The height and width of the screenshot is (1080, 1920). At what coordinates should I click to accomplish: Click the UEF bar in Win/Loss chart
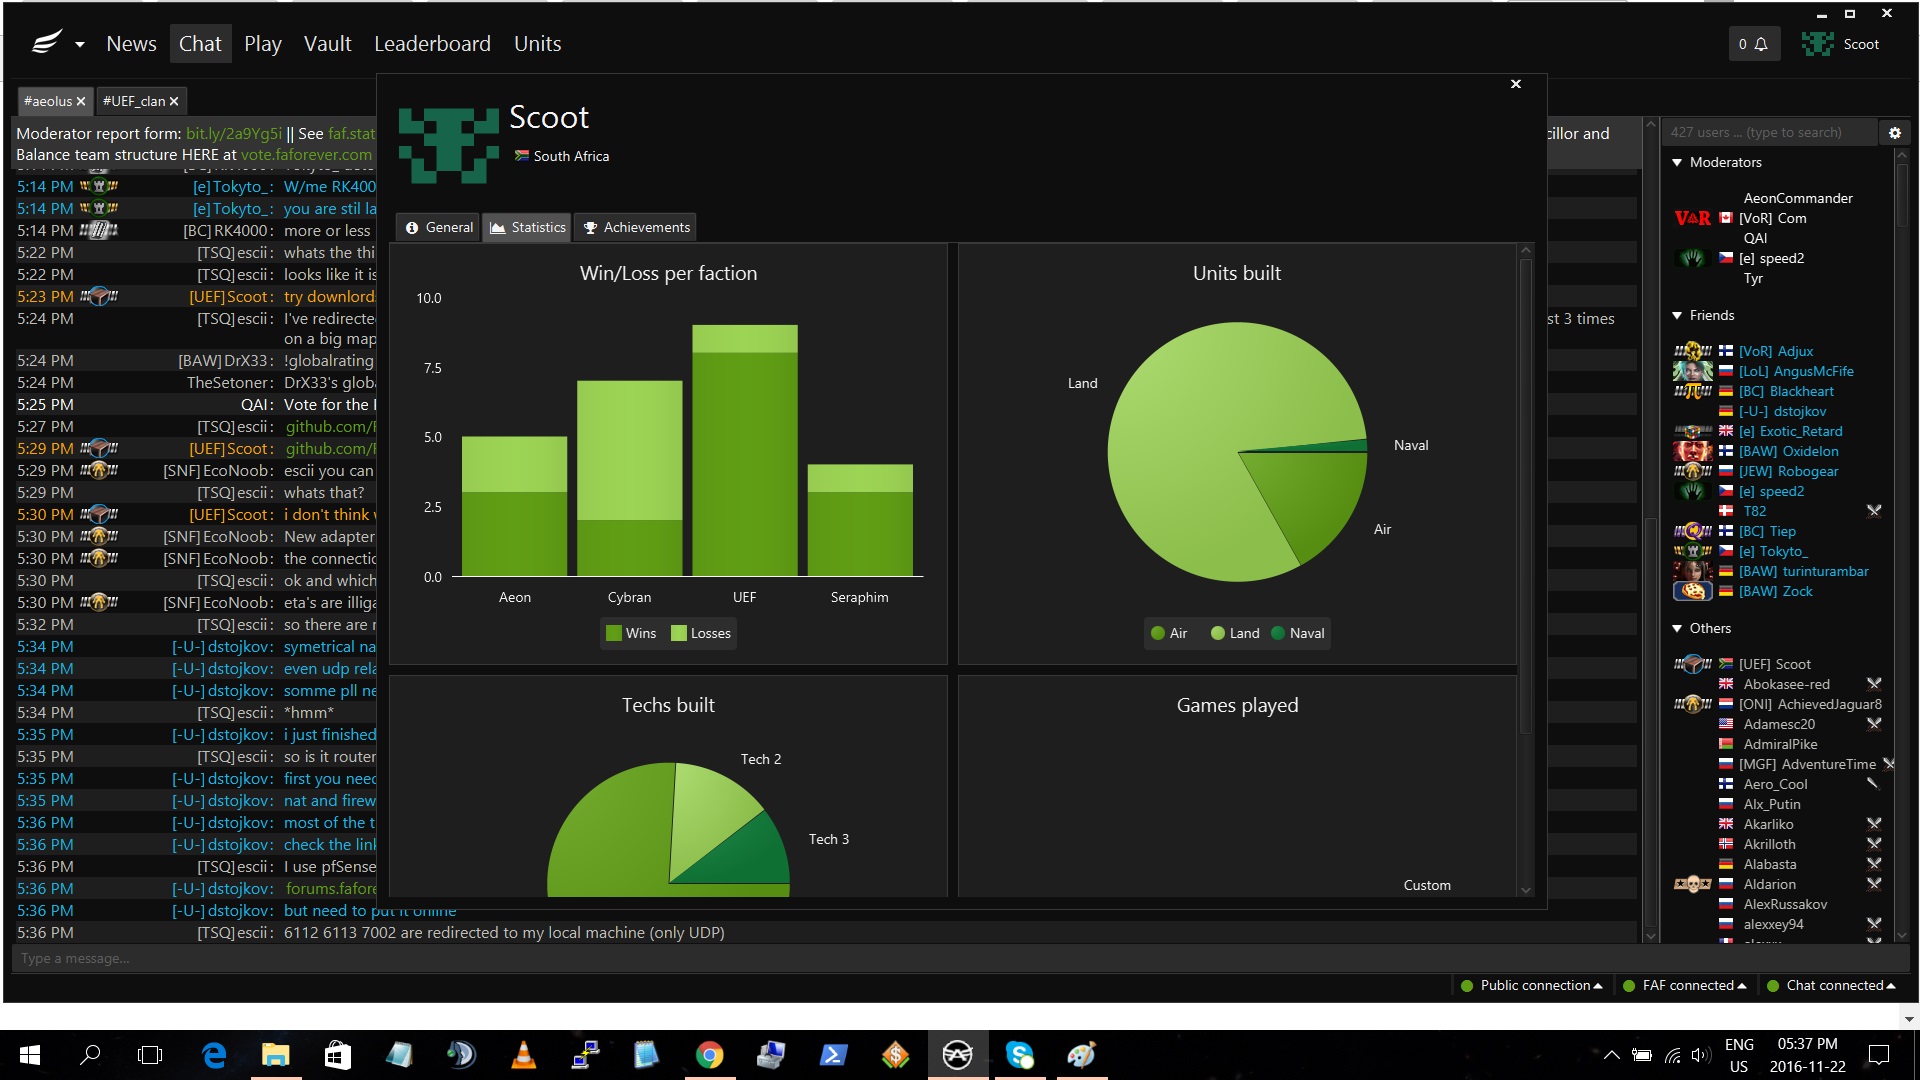(x=745, y=451)
